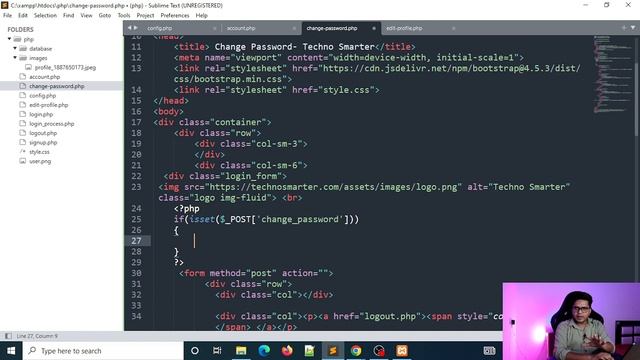Viewport: 640px width, 360px height.
Task: Switch to the account.php tab
Action: click(241, 28)
